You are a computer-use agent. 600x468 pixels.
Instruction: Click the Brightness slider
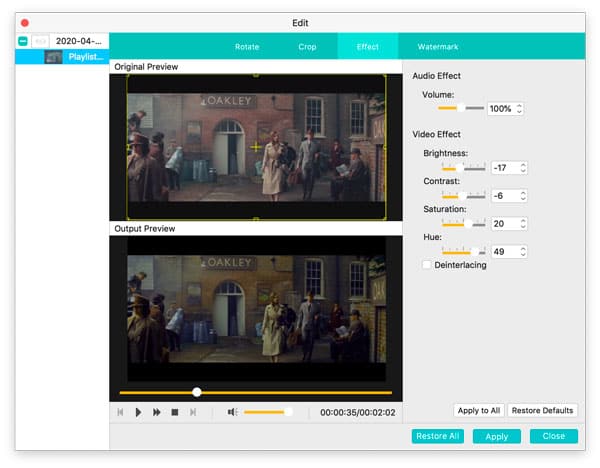(x=463, y=168)
